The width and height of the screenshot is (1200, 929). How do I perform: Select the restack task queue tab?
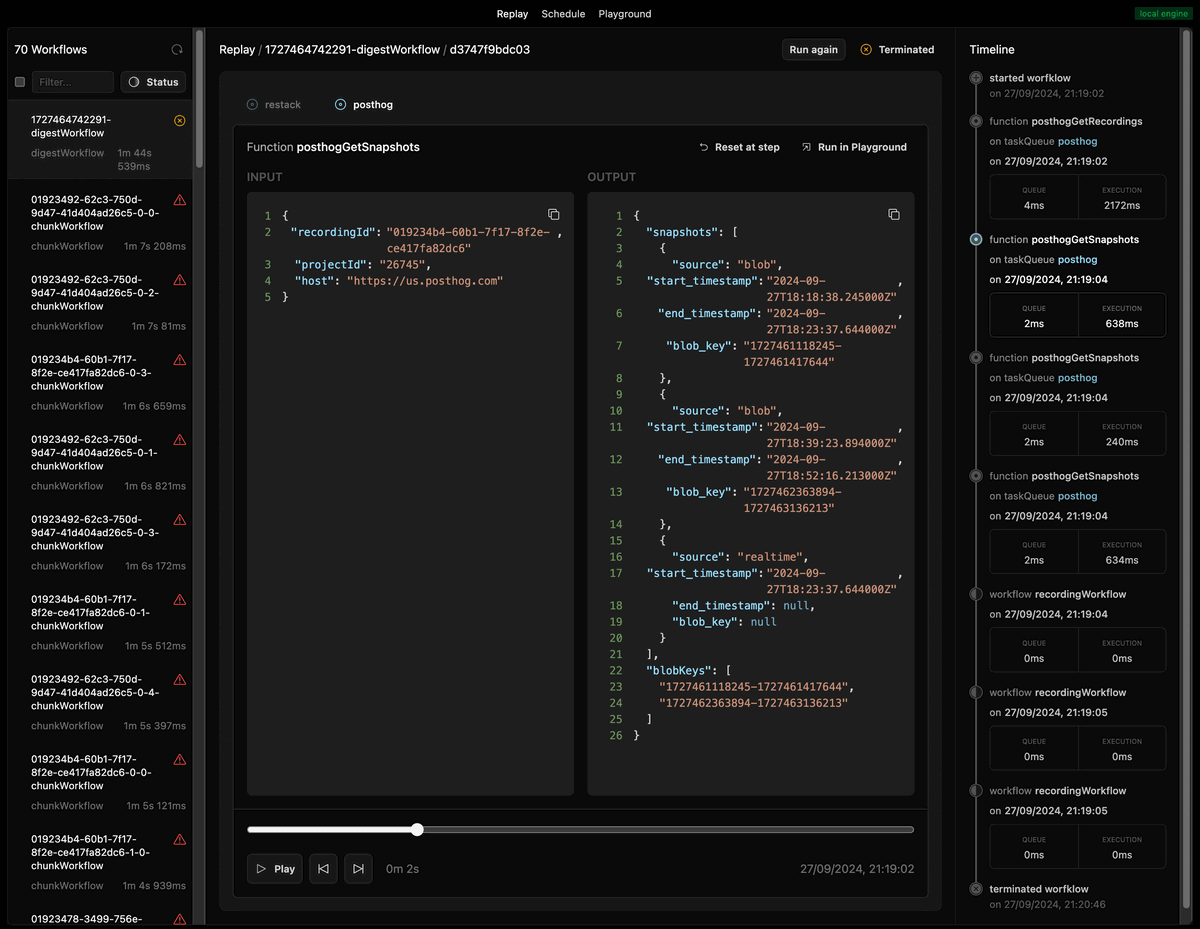coord(273,104)
